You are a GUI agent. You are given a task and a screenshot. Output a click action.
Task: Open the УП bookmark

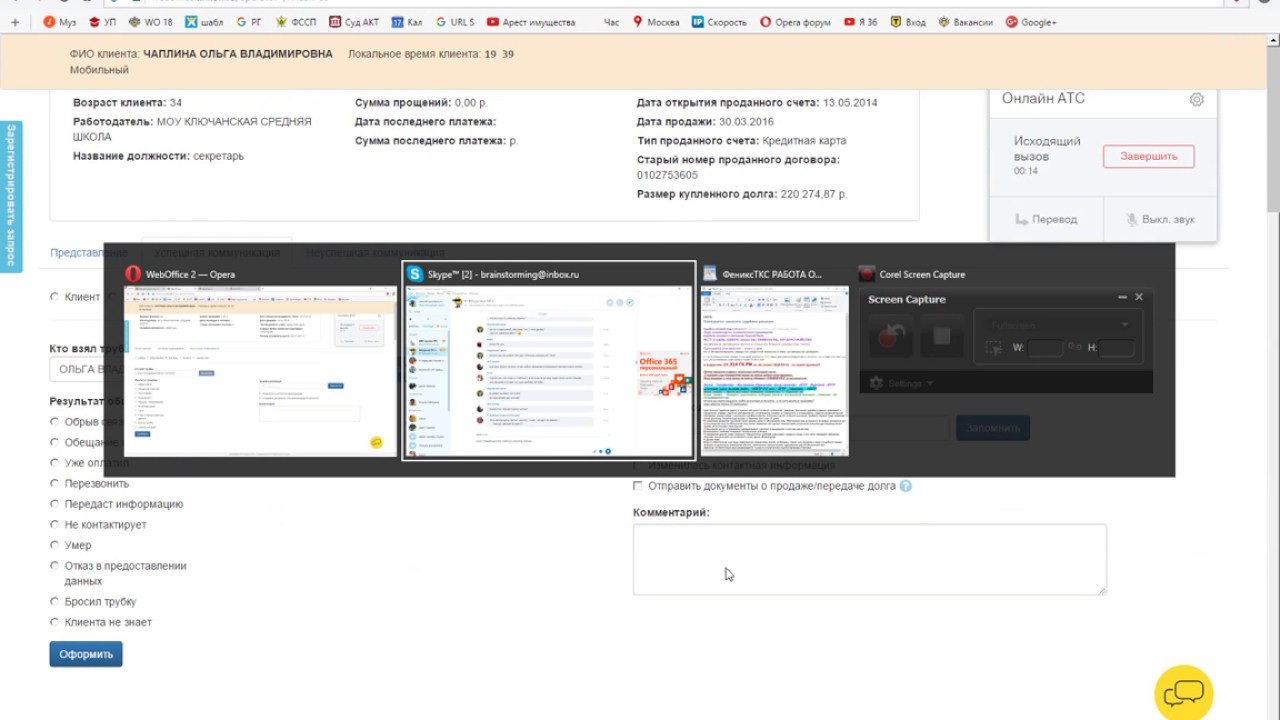104,22
